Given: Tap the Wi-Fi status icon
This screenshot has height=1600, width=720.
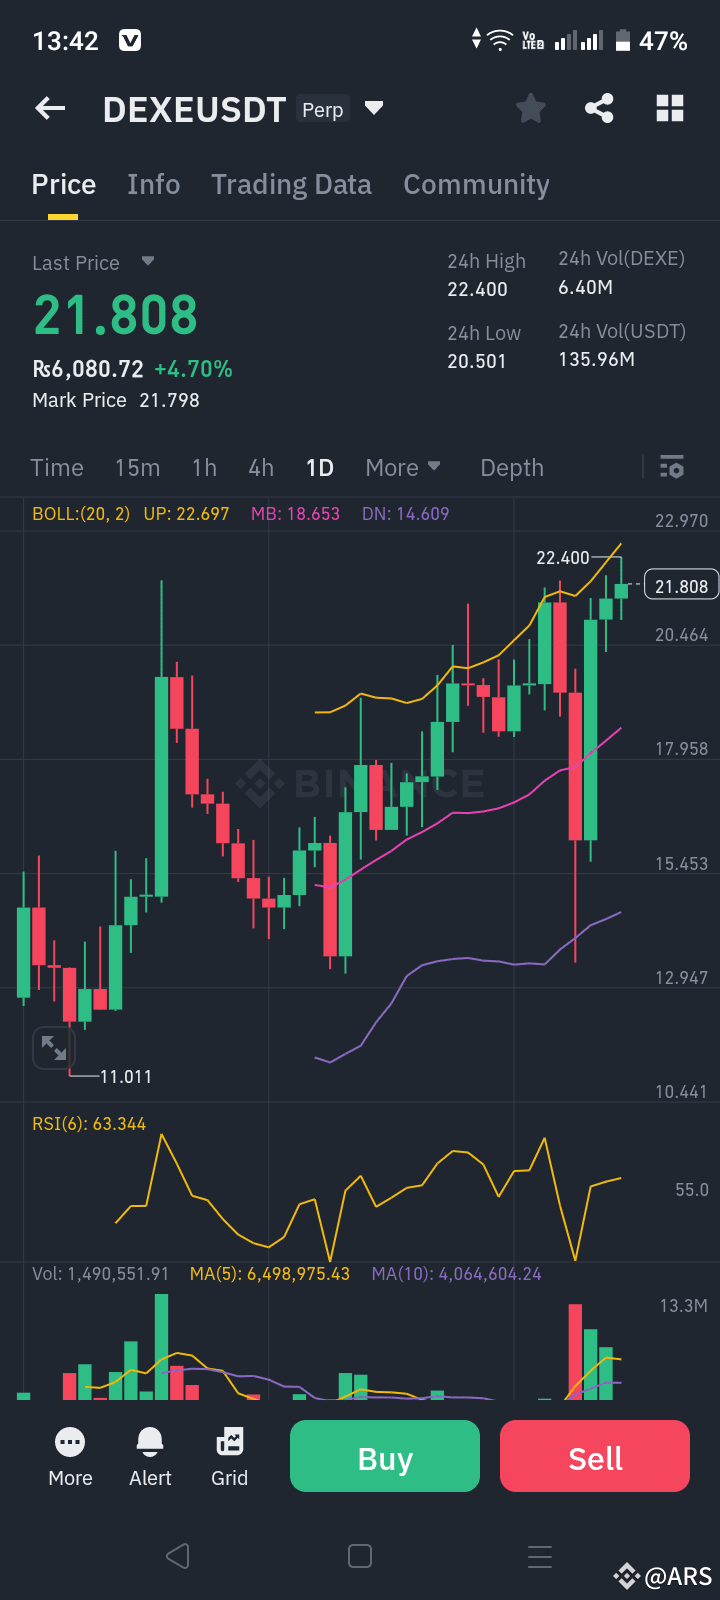Looking at the screenshot, I should [x=500, y=41].
